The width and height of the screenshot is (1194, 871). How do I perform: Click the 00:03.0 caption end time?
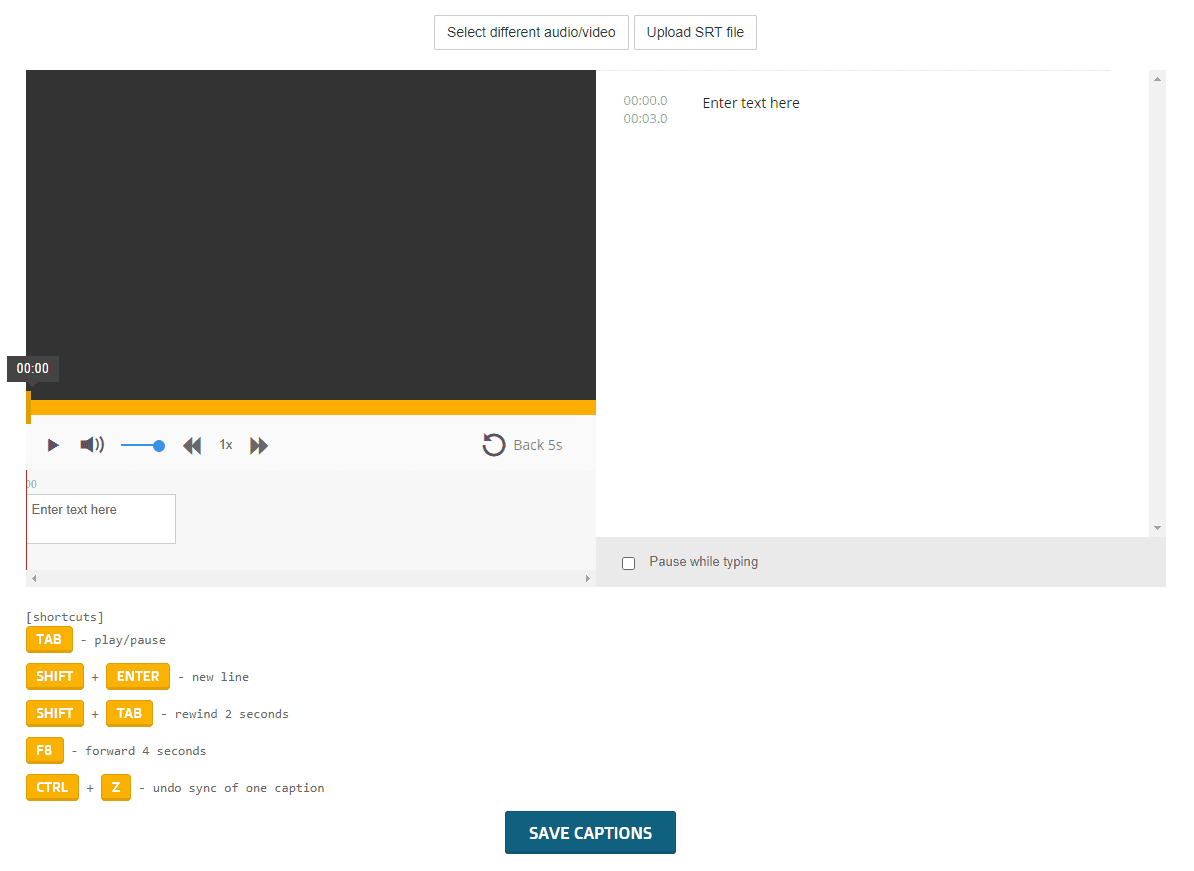click(645, 119)
